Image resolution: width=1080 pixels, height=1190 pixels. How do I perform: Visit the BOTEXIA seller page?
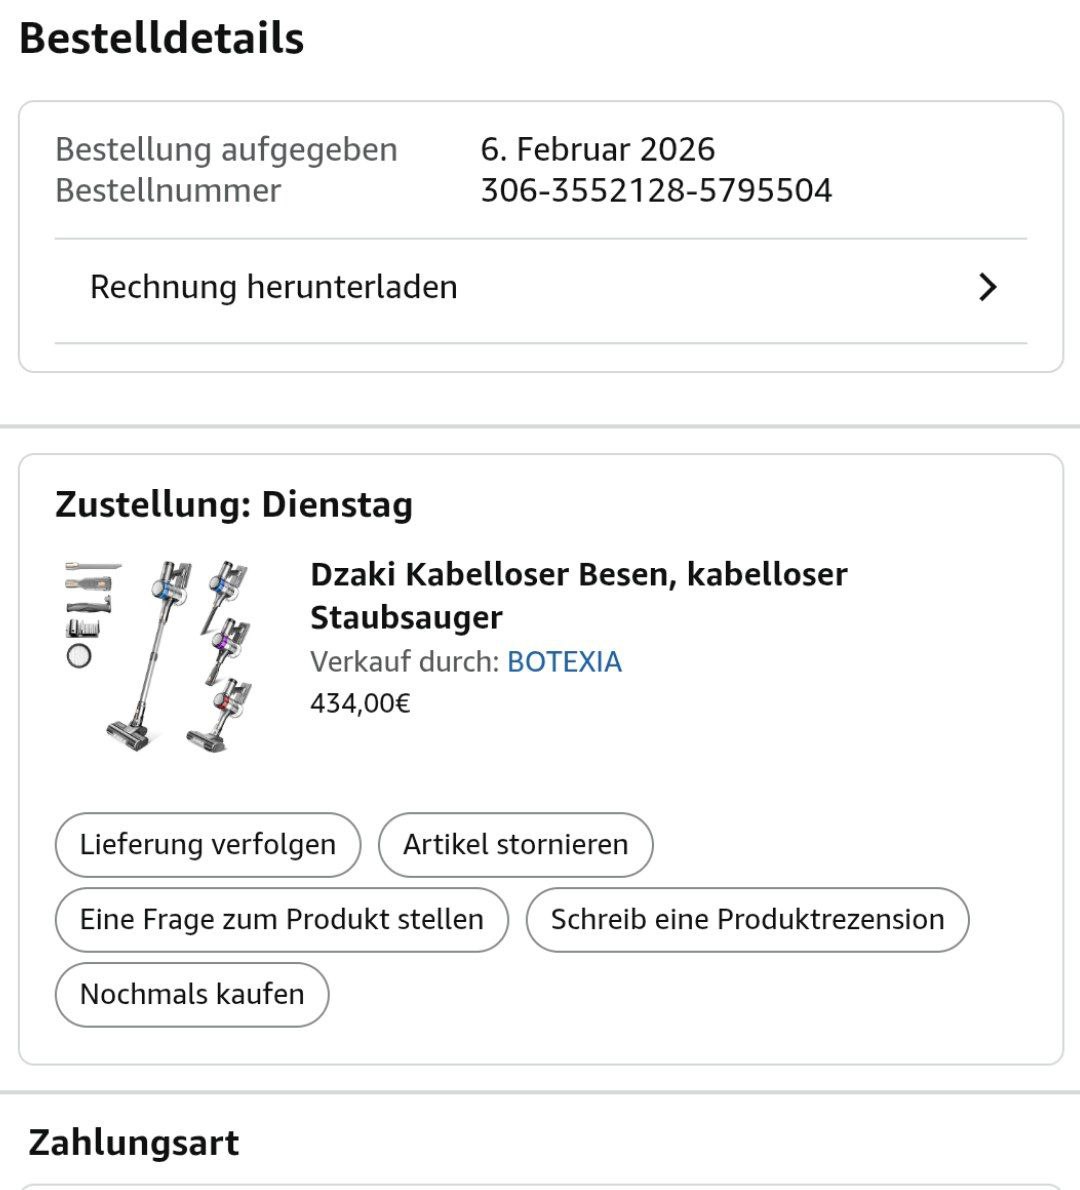(x=564, y=662)
